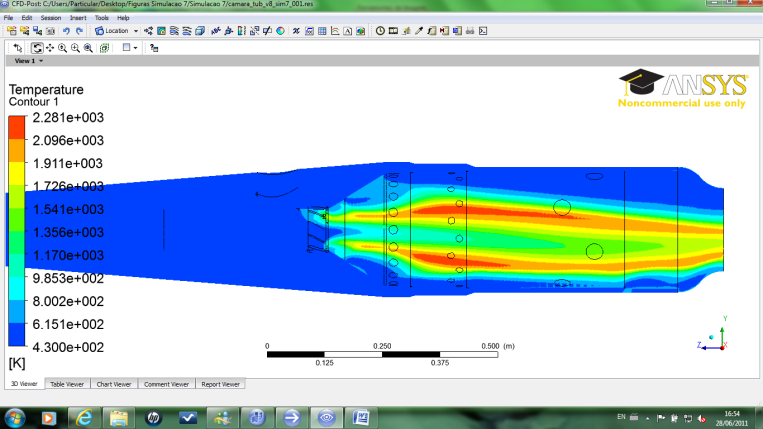Click the Redo arrow in toolbar

tap(79, 31)
